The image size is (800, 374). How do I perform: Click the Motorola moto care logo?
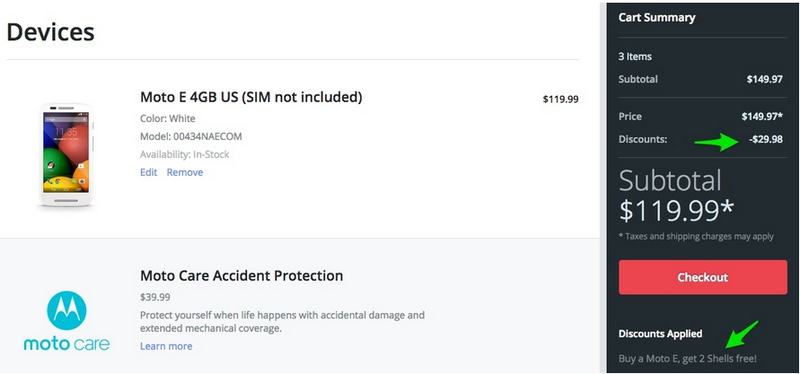pos(66,321)
